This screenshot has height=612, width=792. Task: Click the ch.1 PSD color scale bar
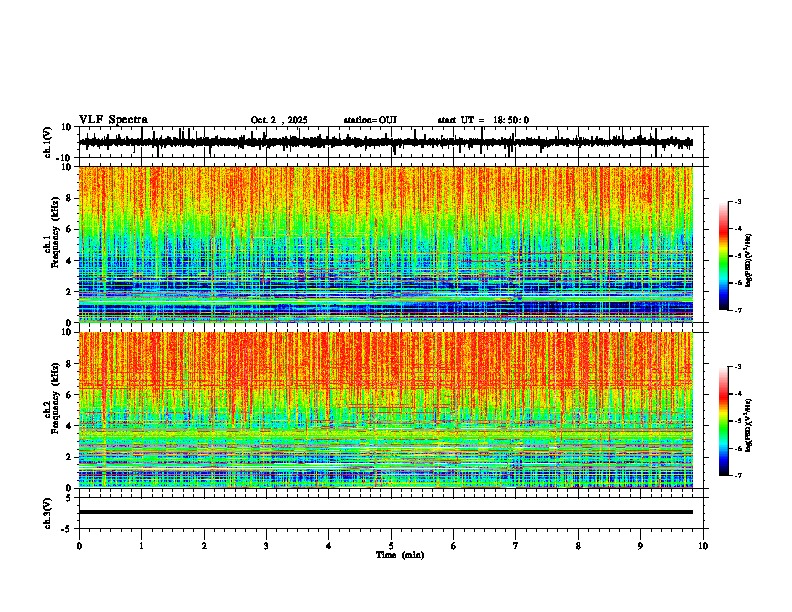723,256
